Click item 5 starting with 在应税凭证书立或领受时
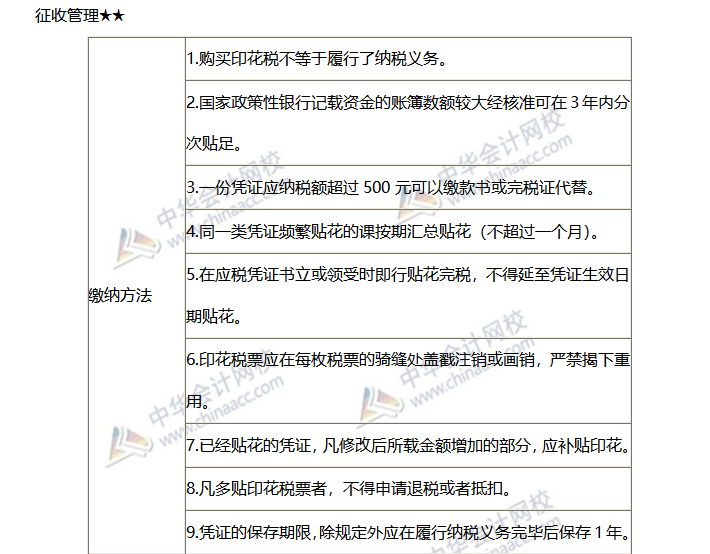 (x=400, y=275)
